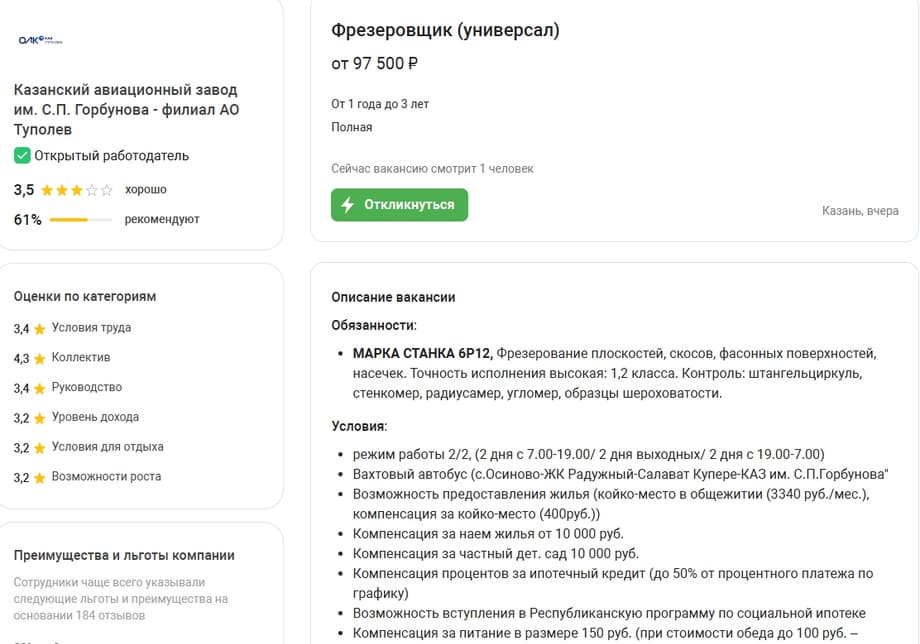The width and height of the screenshot is (920, 644).
Task: Click the lightning icon on the Откликнуться button
Action: (x=348, y=205)
